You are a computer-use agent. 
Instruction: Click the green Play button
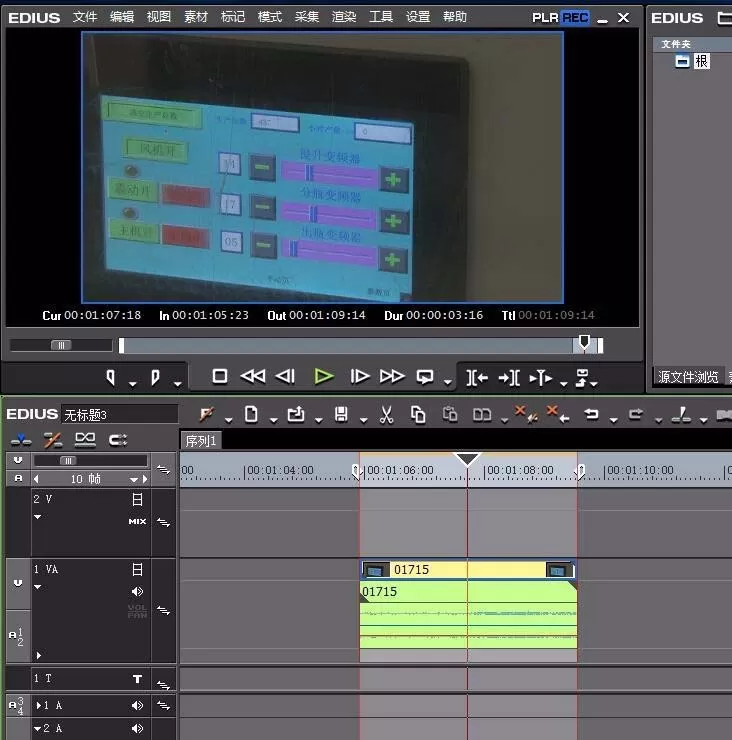tap(324, 377)
